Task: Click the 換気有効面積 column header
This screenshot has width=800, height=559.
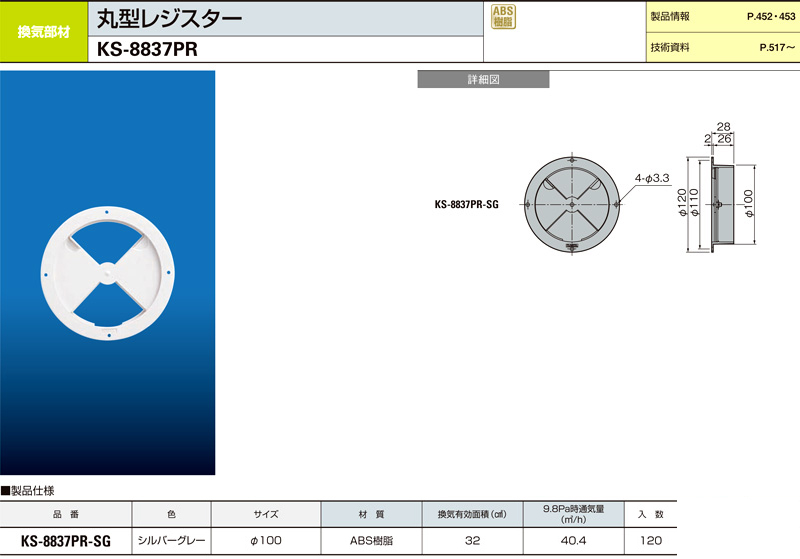Action: point(472,514)
